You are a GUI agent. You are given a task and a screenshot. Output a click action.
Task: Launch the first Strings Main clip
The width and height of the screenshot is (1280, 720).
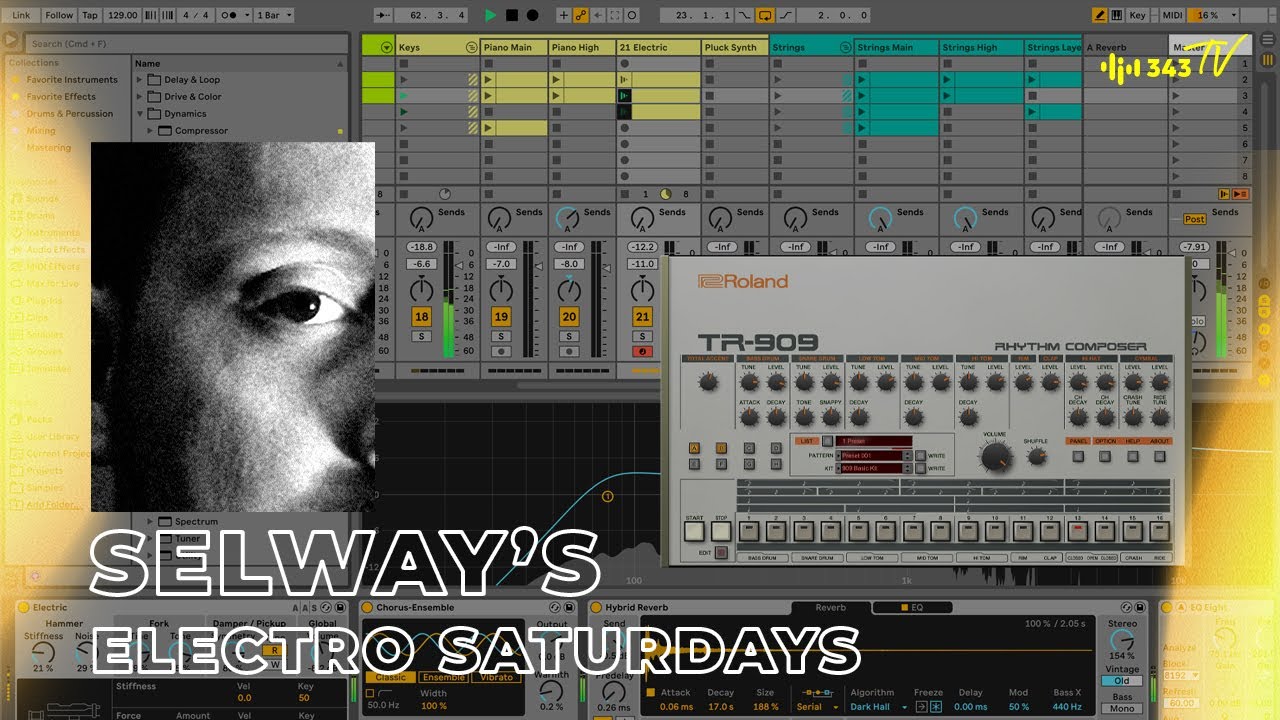pyautogui.click(x=863, y=79)
